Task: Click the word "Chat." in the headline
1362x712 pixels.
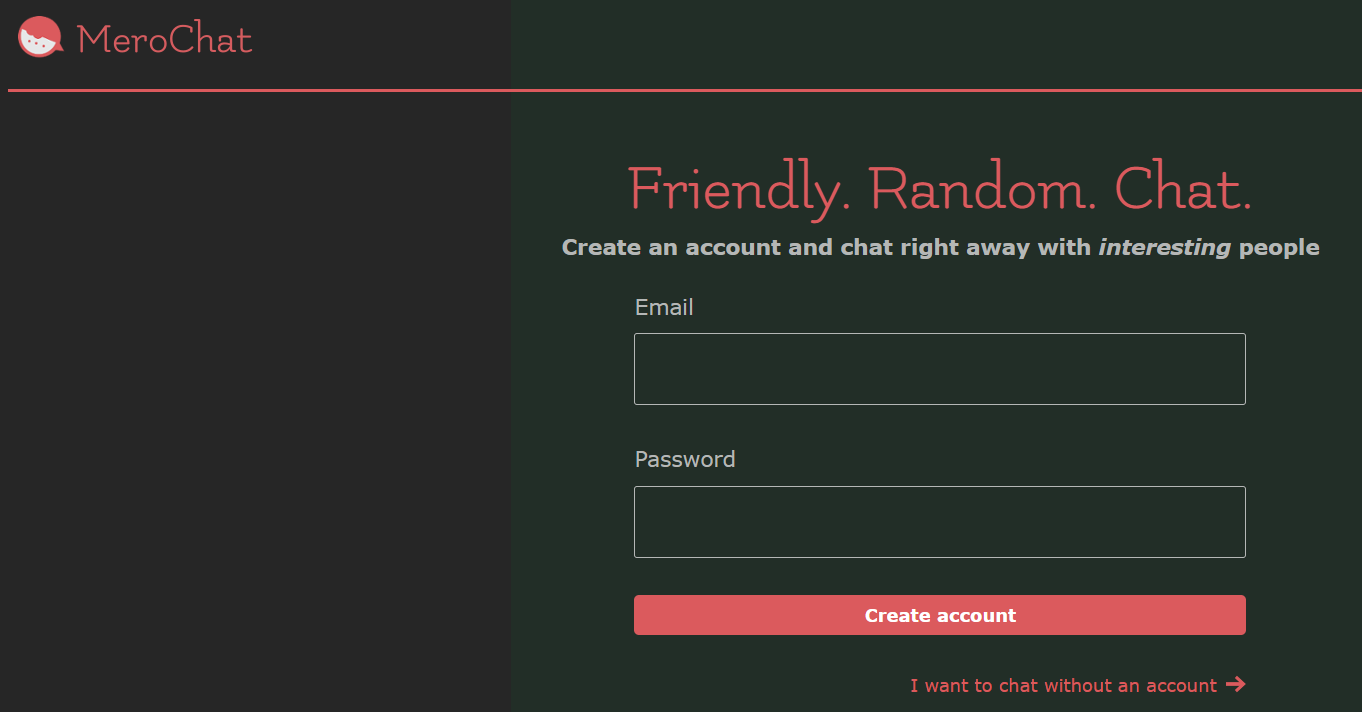Action: point(1183,188)
